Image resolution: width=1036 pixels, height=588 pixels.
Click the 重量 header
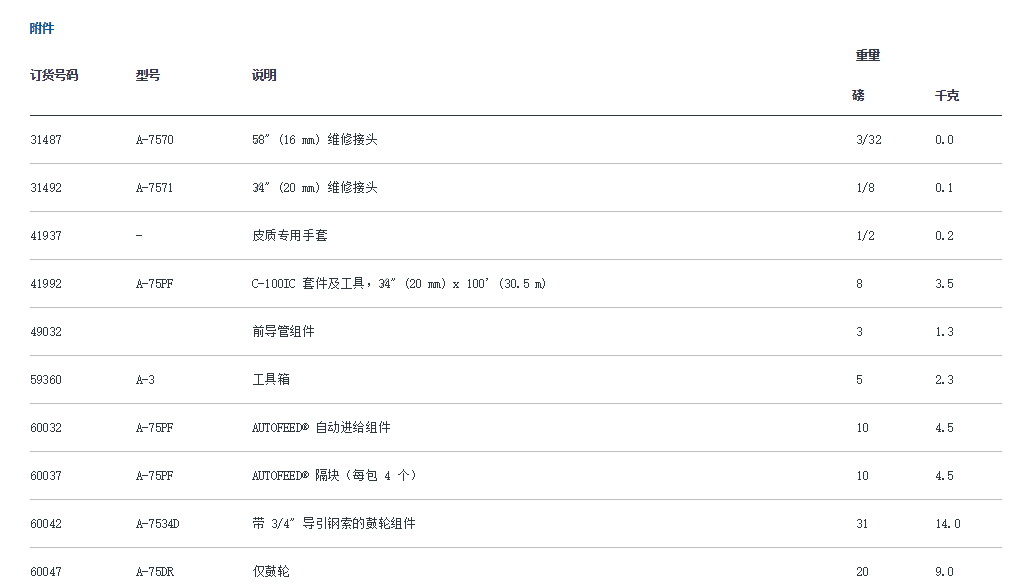click(x=867, y=56)
